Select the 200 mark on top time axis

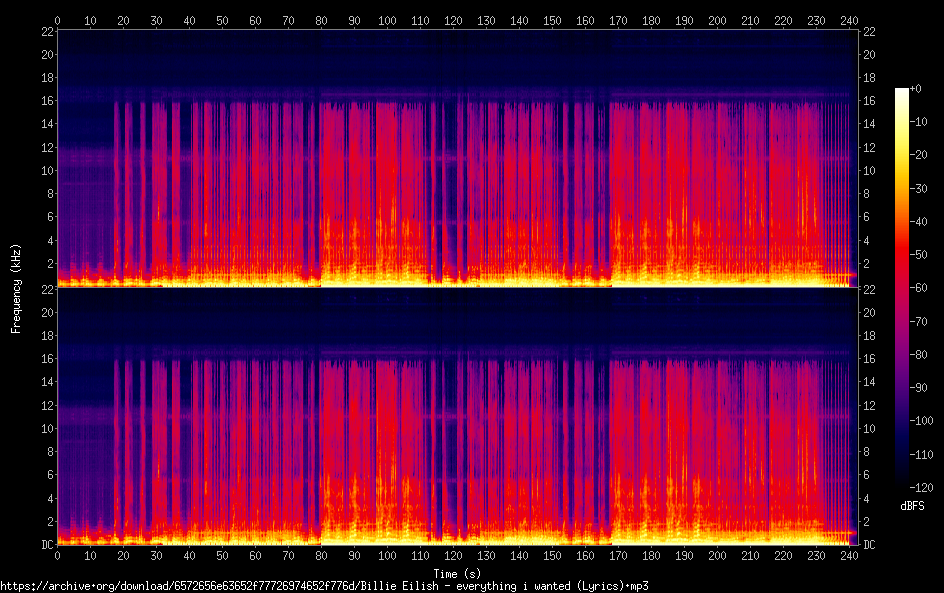coord(717,20)
